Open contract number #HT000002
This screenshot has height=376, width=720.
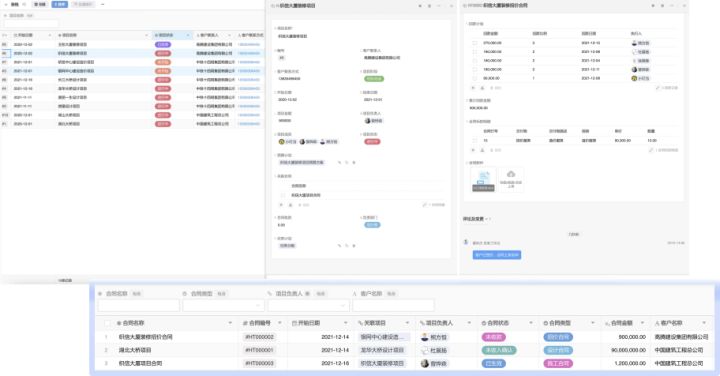click(259, 337)
